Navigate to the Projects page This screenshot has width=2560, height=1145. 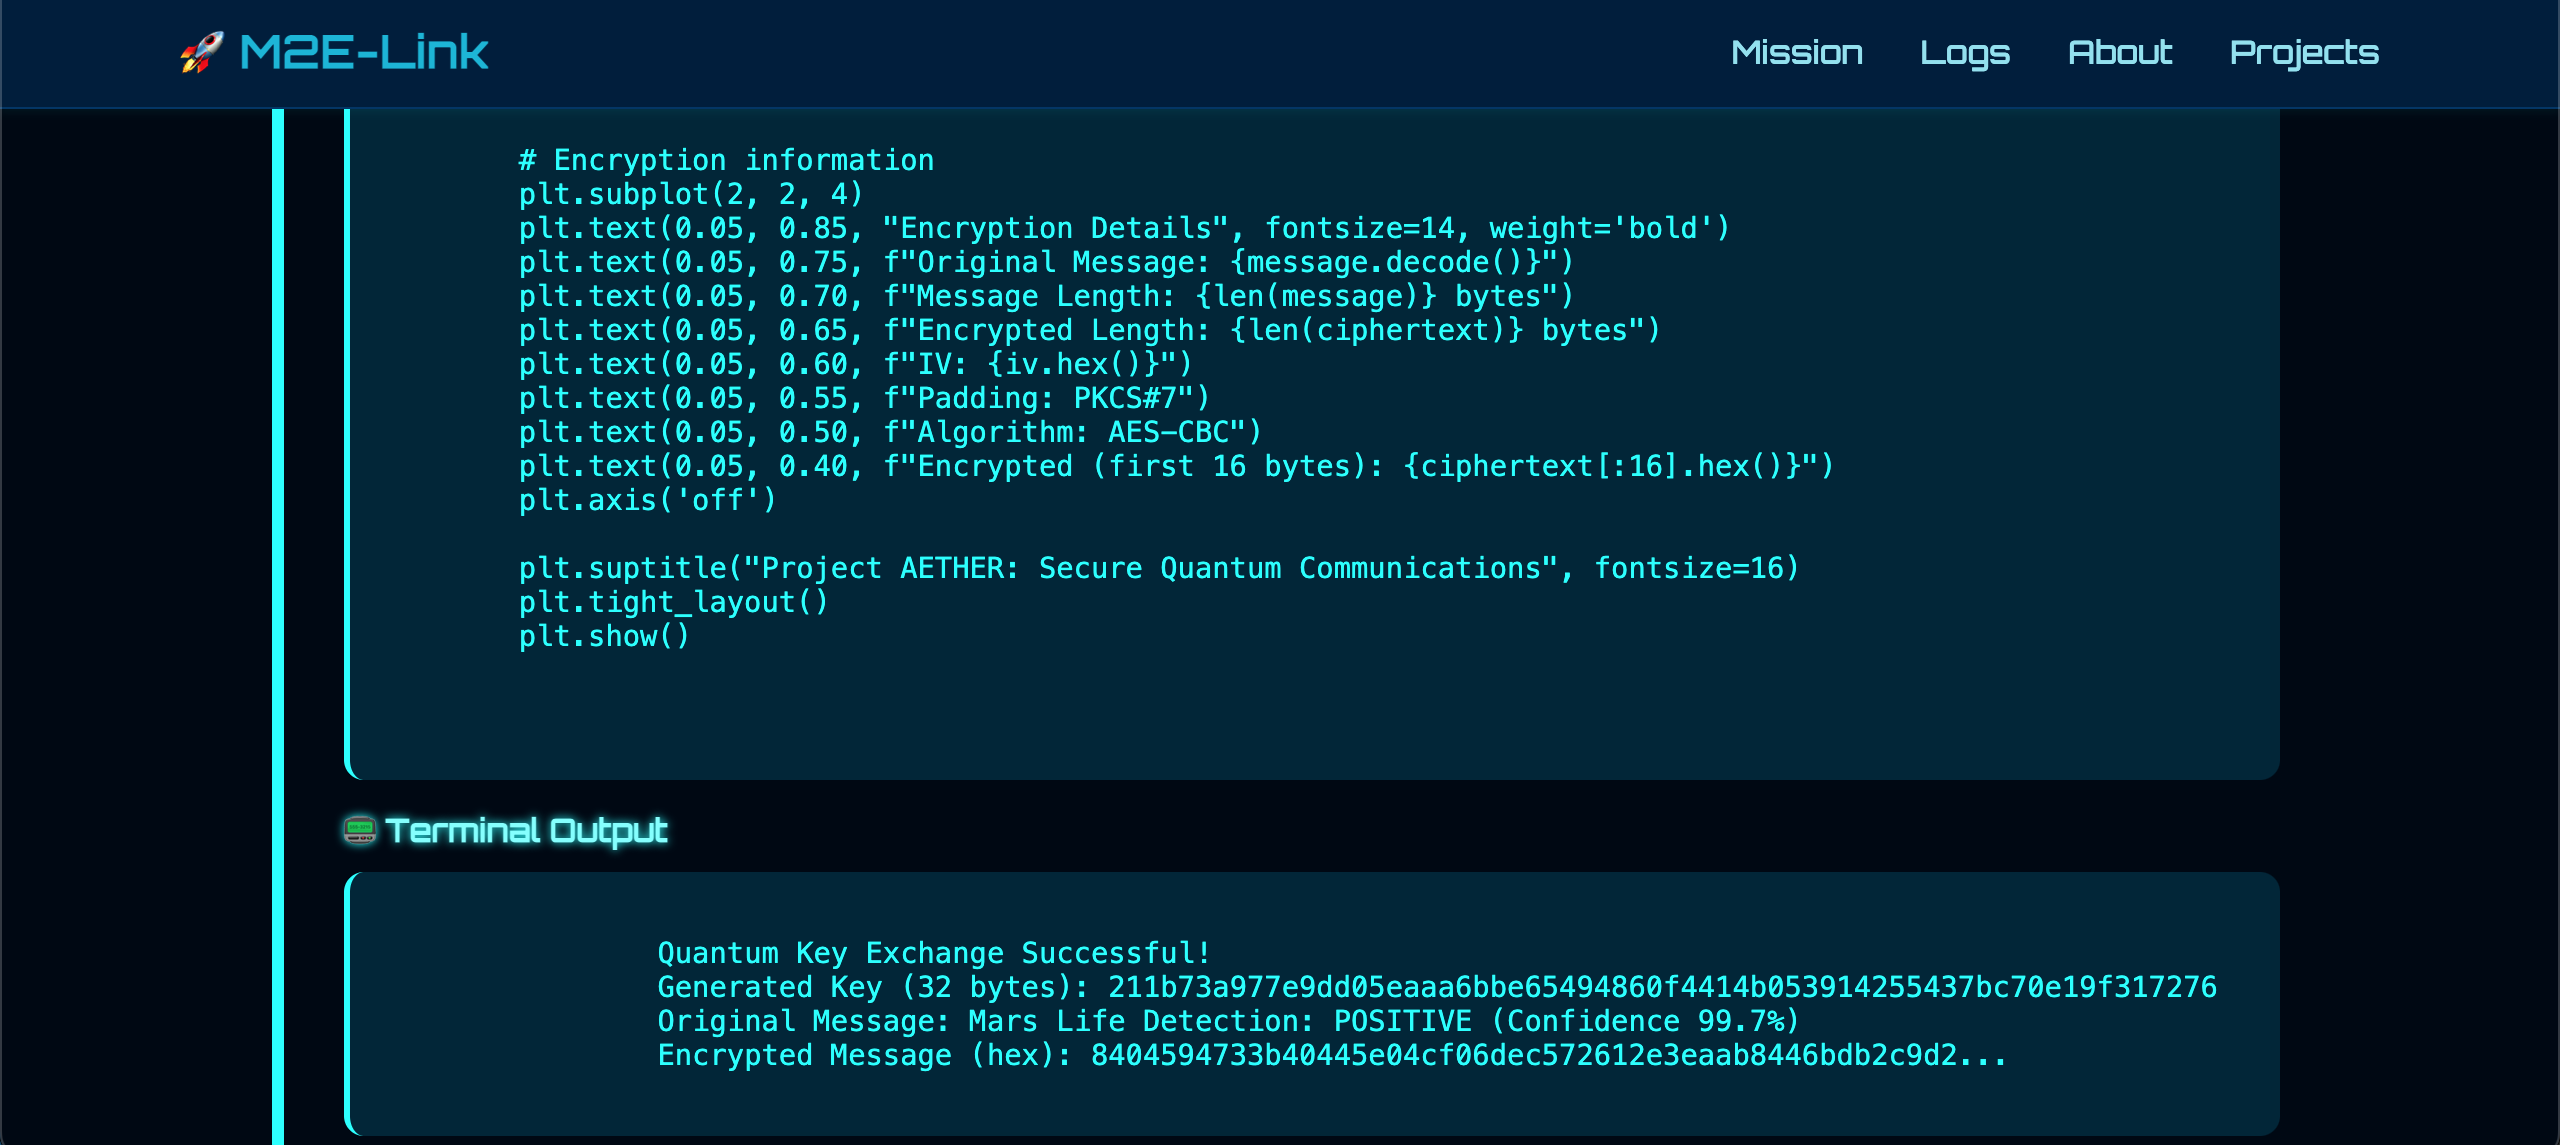click(x=2304, y=52)
